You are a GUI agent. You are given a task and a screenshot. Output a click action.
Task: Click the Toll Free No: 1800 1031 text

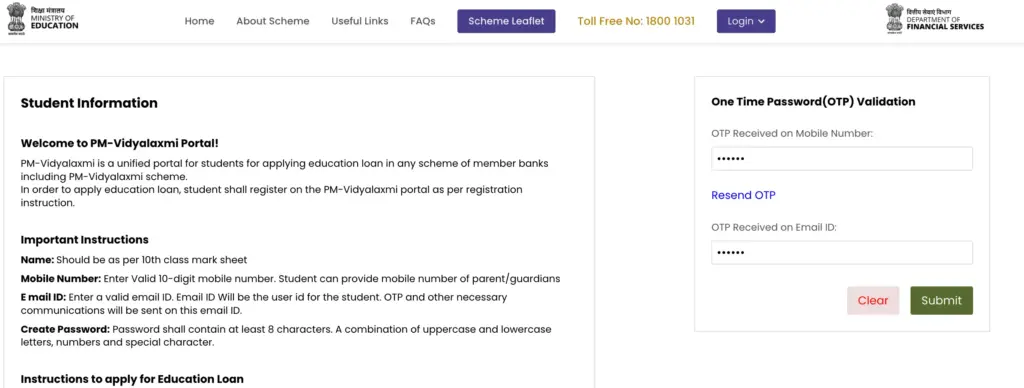[636, 21]
